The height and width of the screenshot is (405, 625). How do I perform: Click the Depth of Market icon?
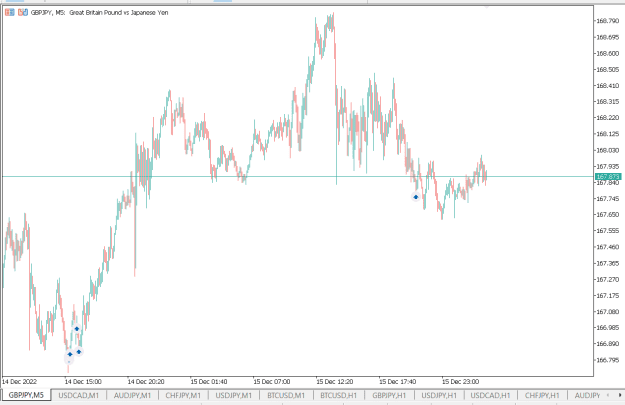23,12
